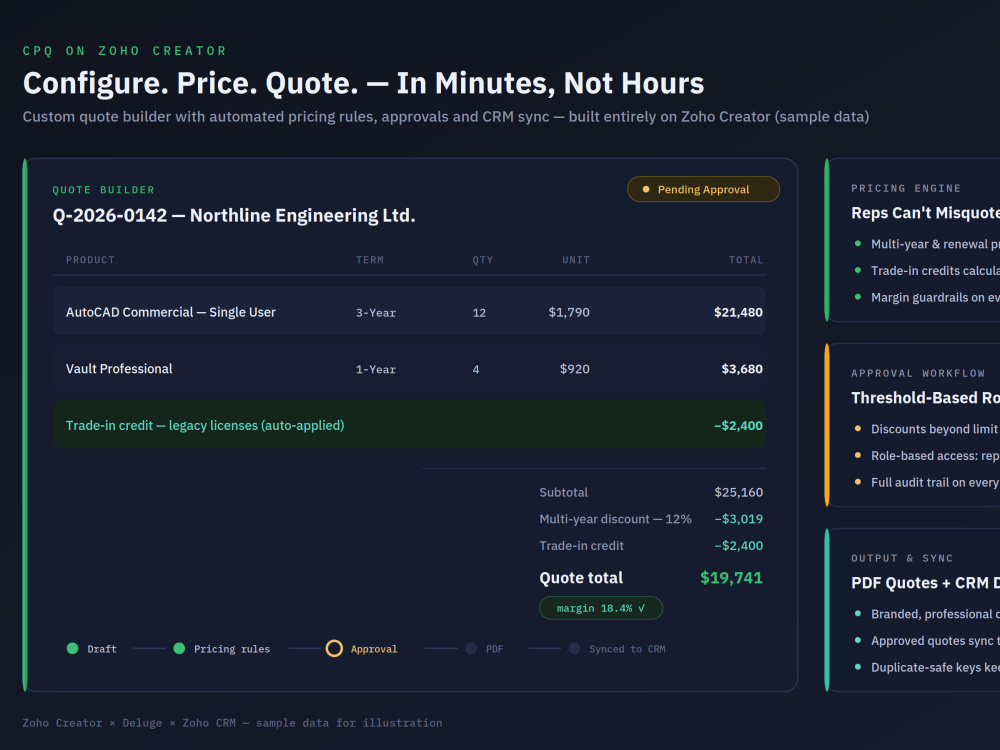The image size is (1000, 750).
Task: Click the $21,480 line total
Action: point(738,312)
